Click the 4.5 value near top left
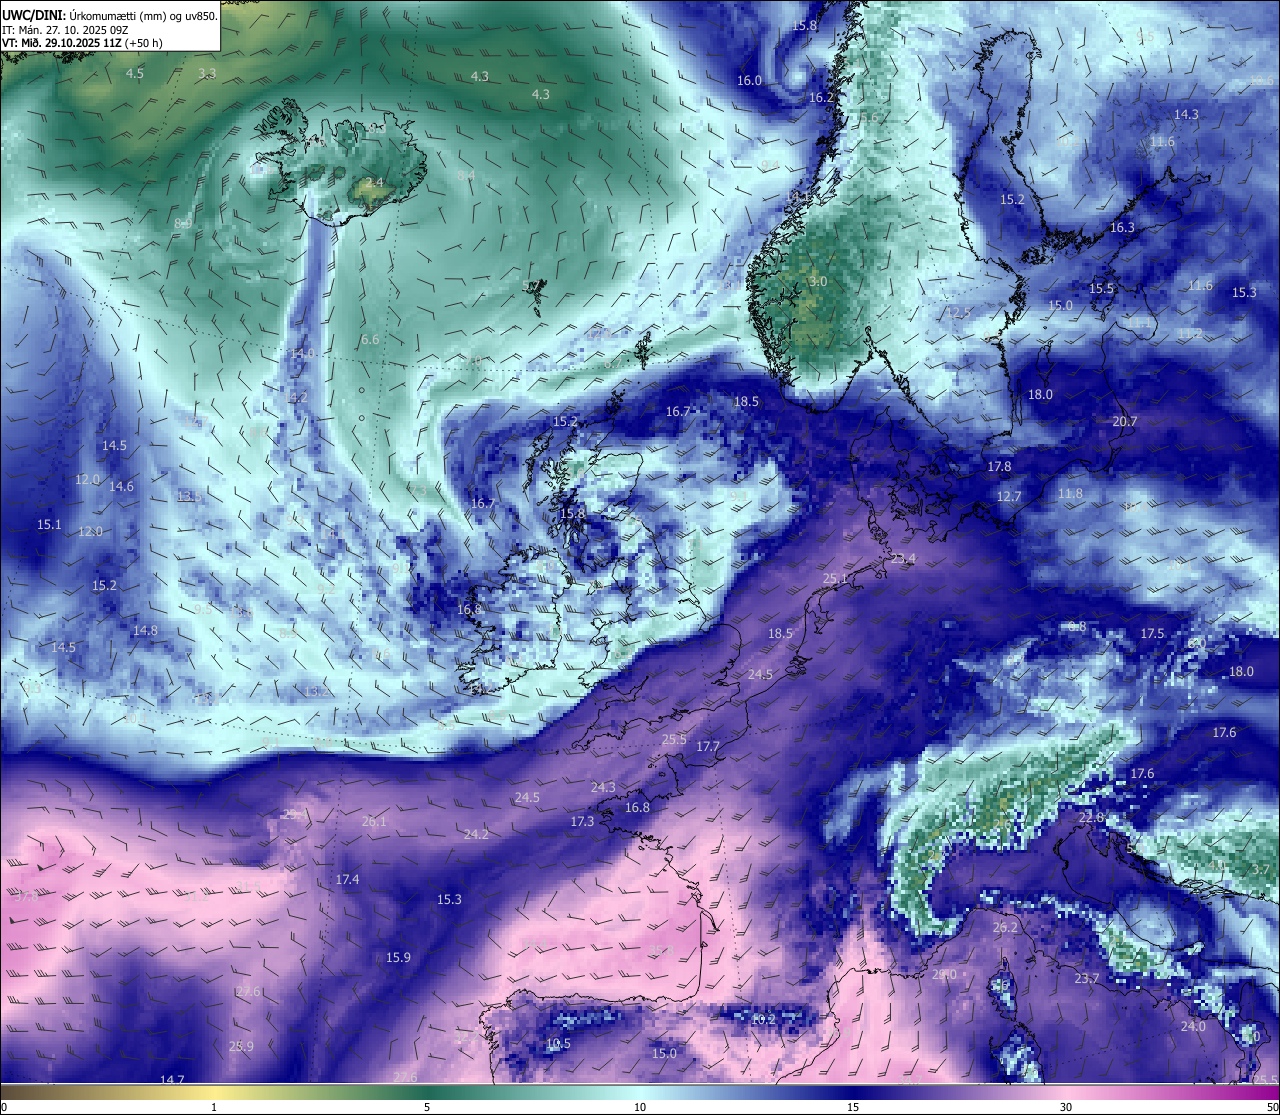 135,74
